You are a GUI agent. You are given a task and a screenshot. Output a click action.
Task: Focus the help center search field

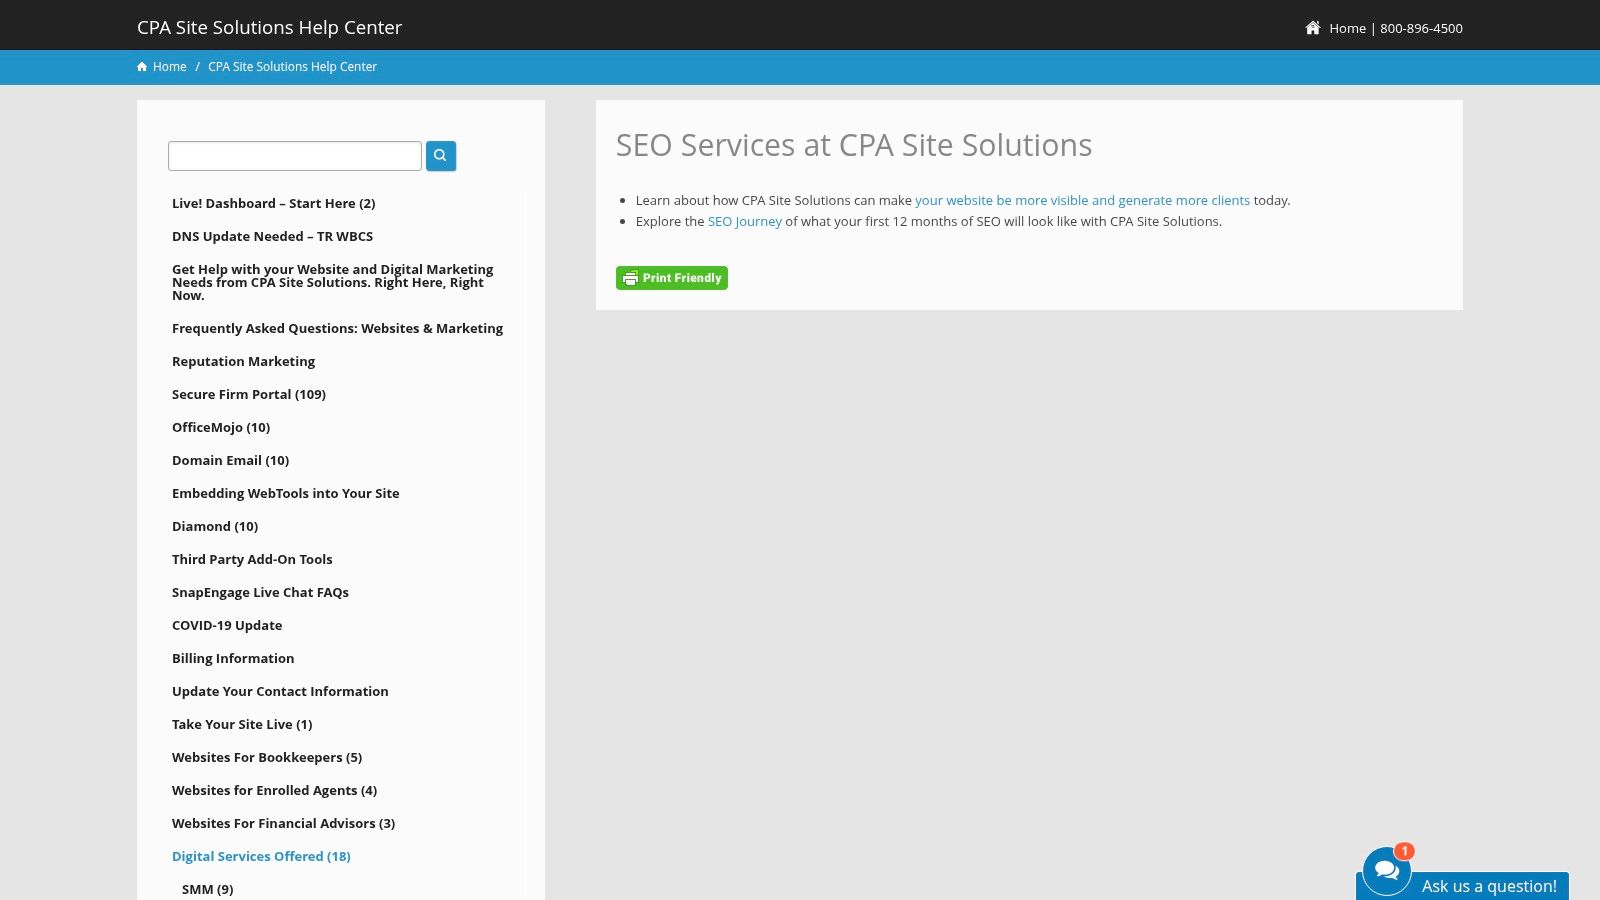295,156
